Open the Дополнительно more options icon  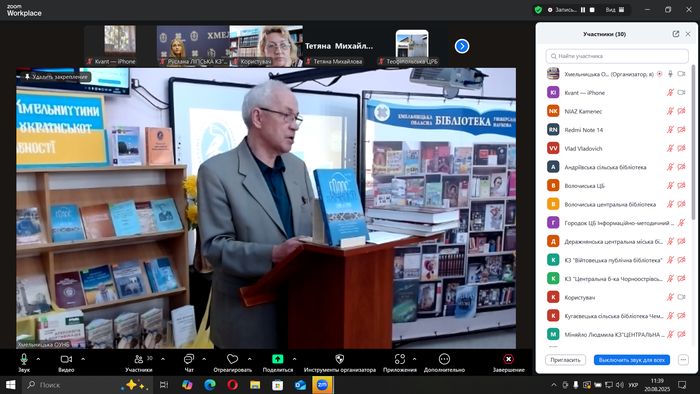tap(444, 359)
